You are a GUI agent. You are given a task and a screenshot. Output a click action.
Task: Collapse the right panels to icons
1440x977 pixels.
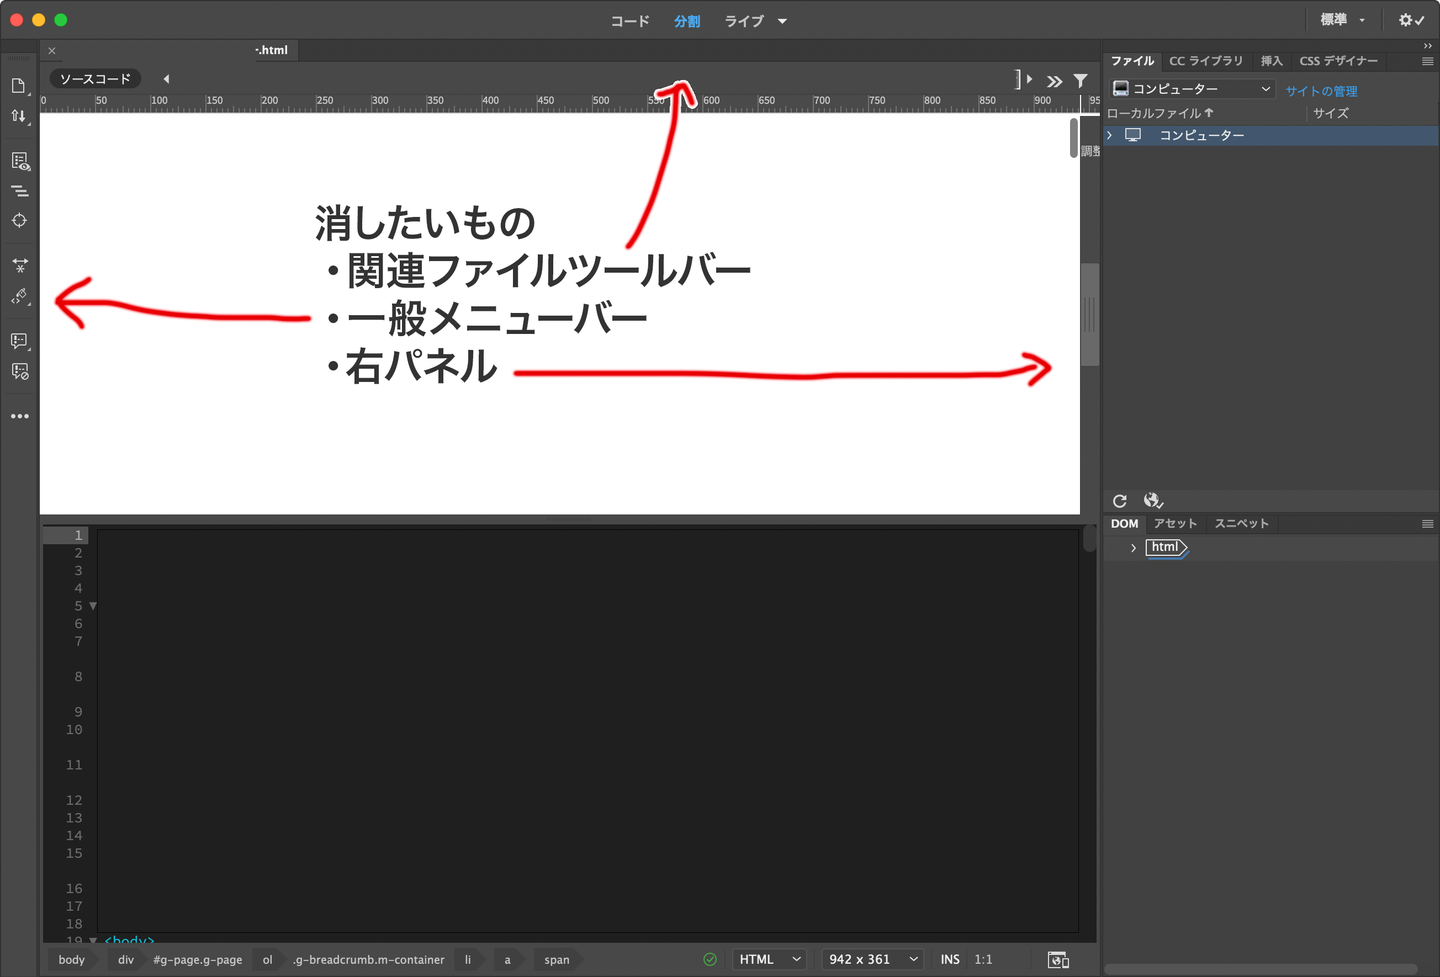pos(1427,46)
